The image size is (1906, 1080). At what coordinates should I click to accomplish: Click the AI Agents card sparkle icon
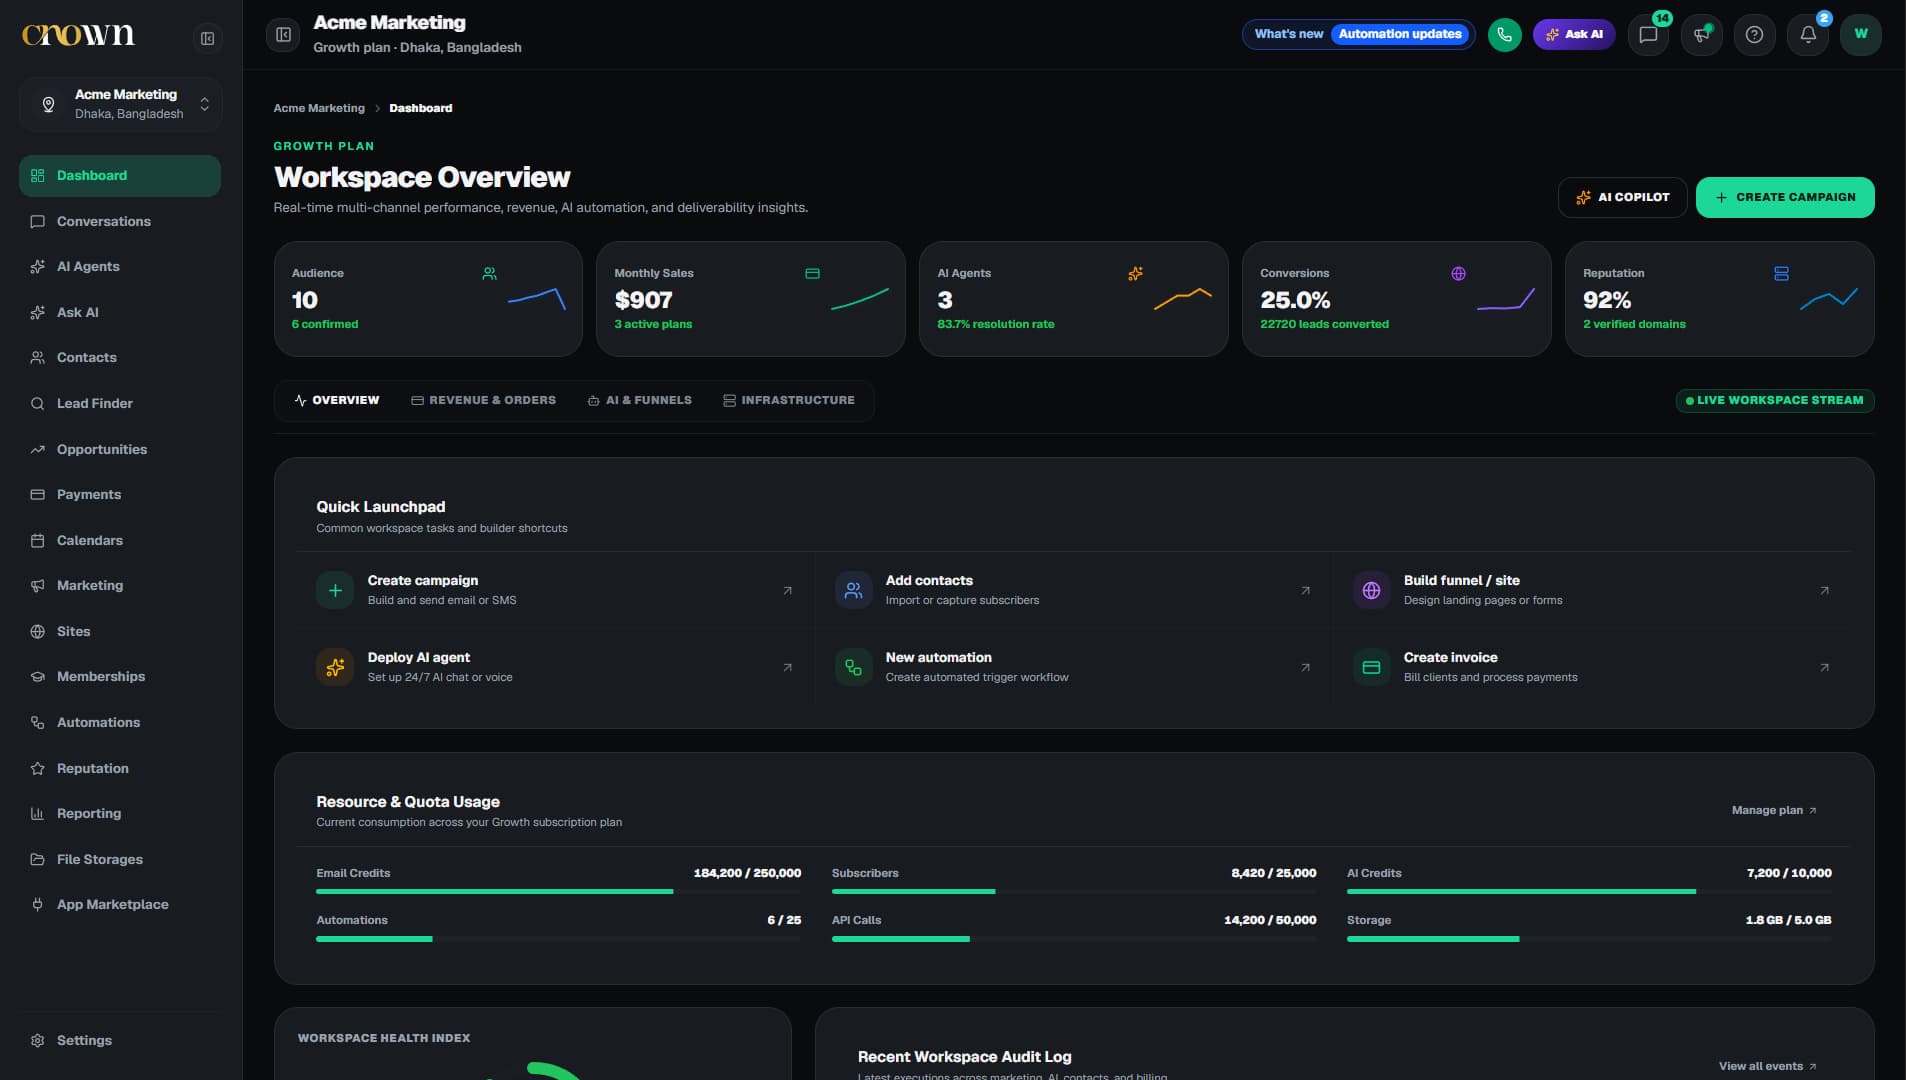[1135, 273]
